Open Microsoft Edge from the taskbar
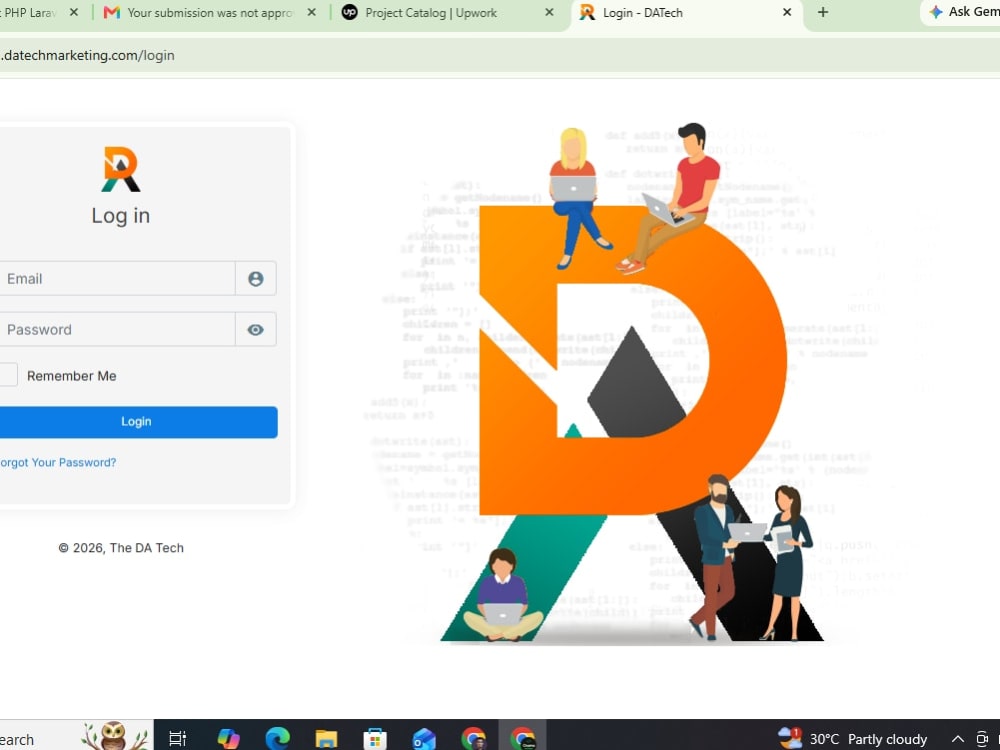The height and width of the screenshot is (750, 1000). tap(277, 739)
